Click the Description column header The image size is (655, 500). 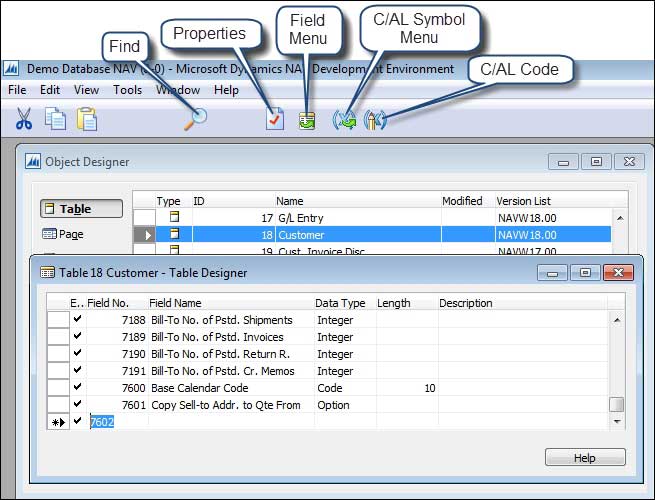point(465,303)
